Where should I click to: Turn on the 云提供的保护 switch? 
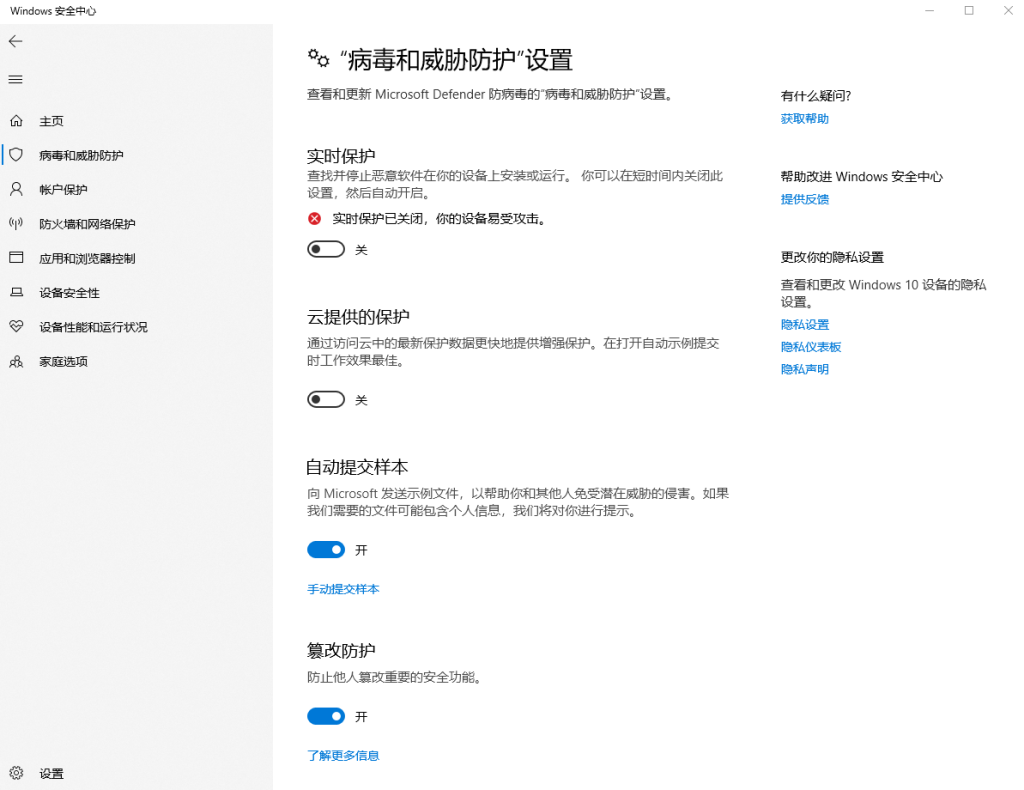(x=325, y=399)
